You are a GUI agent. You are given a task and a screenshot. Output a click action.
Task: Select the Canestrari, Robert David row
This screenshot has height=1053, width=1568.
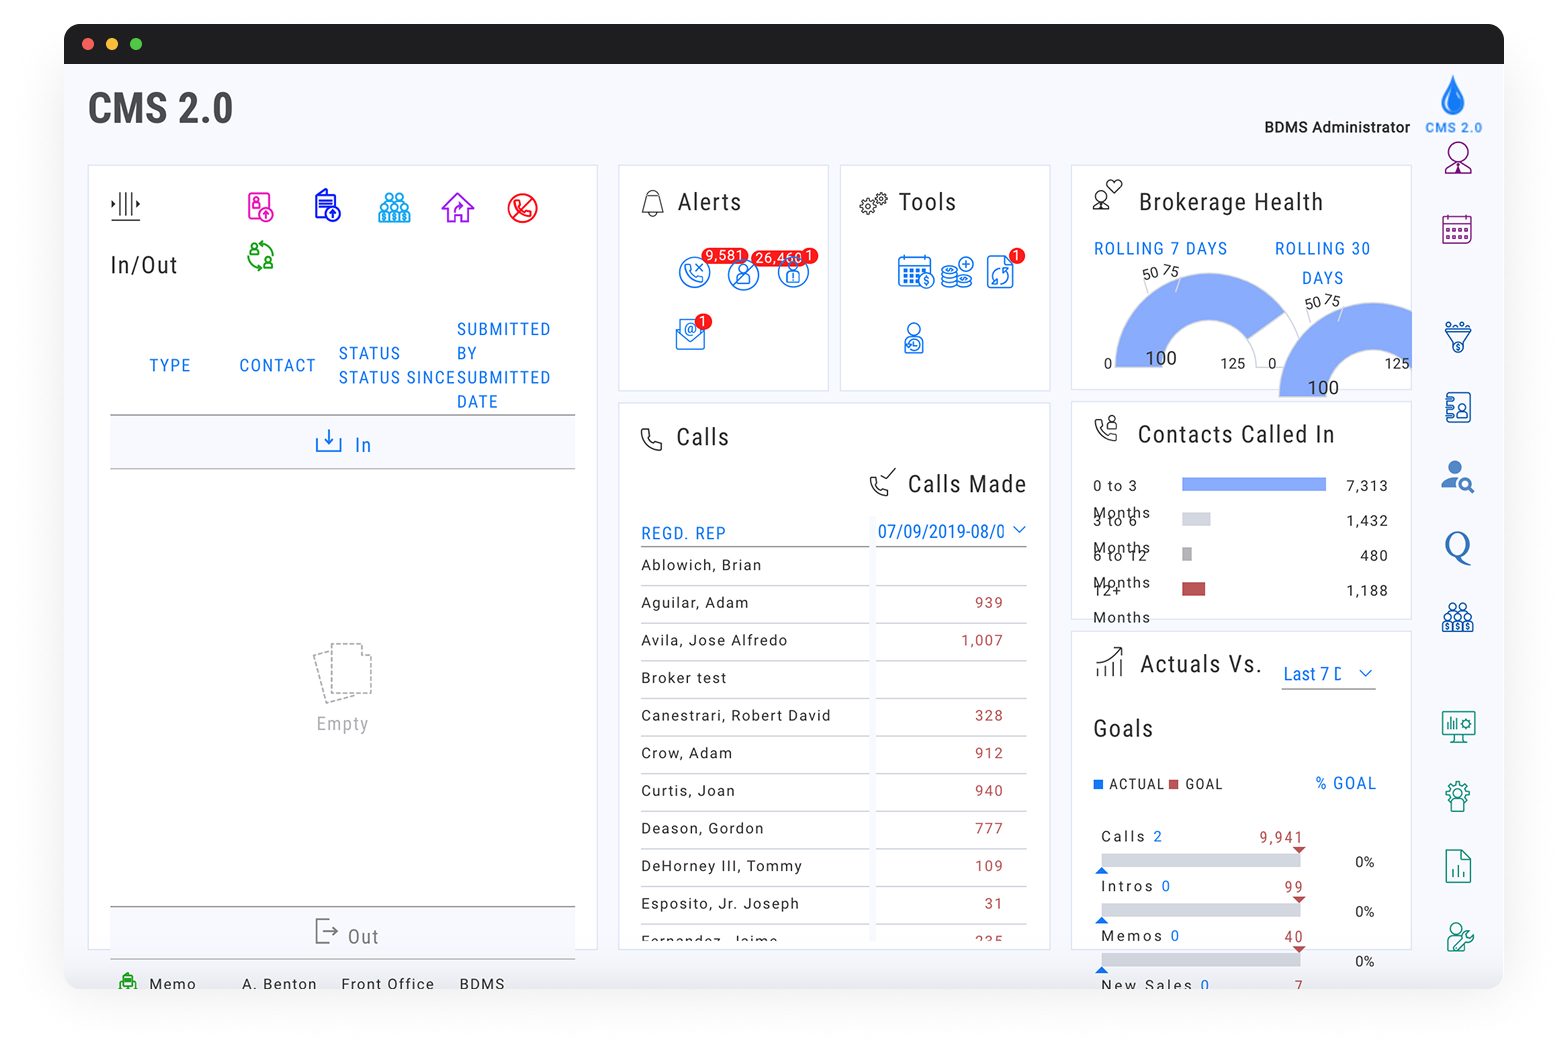tap(834, 717)
